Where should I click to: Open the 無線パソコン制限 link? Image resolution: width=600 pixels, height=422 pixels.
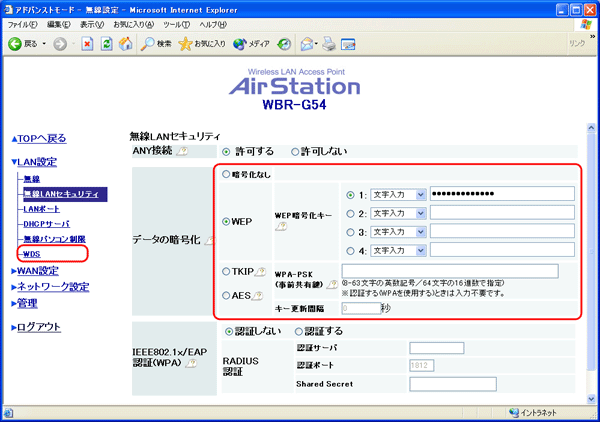54,240
